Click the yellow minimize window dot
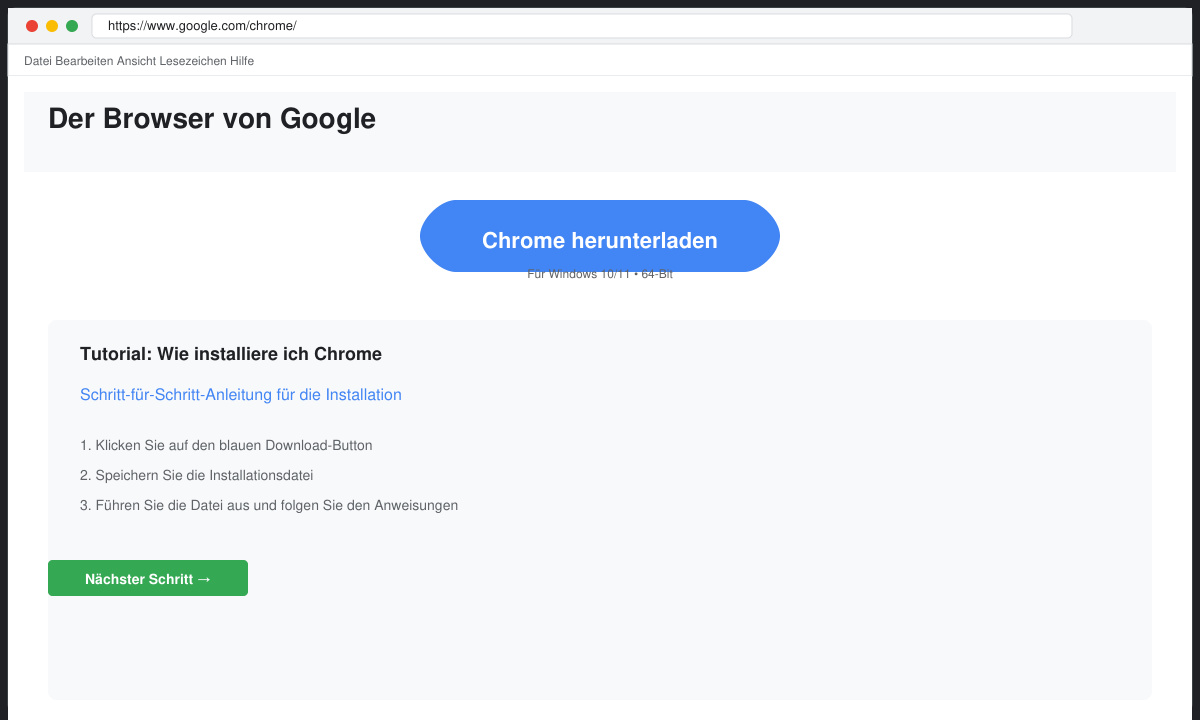The height and width of the screenshot is (720, 1200). (x=52, y=26)
